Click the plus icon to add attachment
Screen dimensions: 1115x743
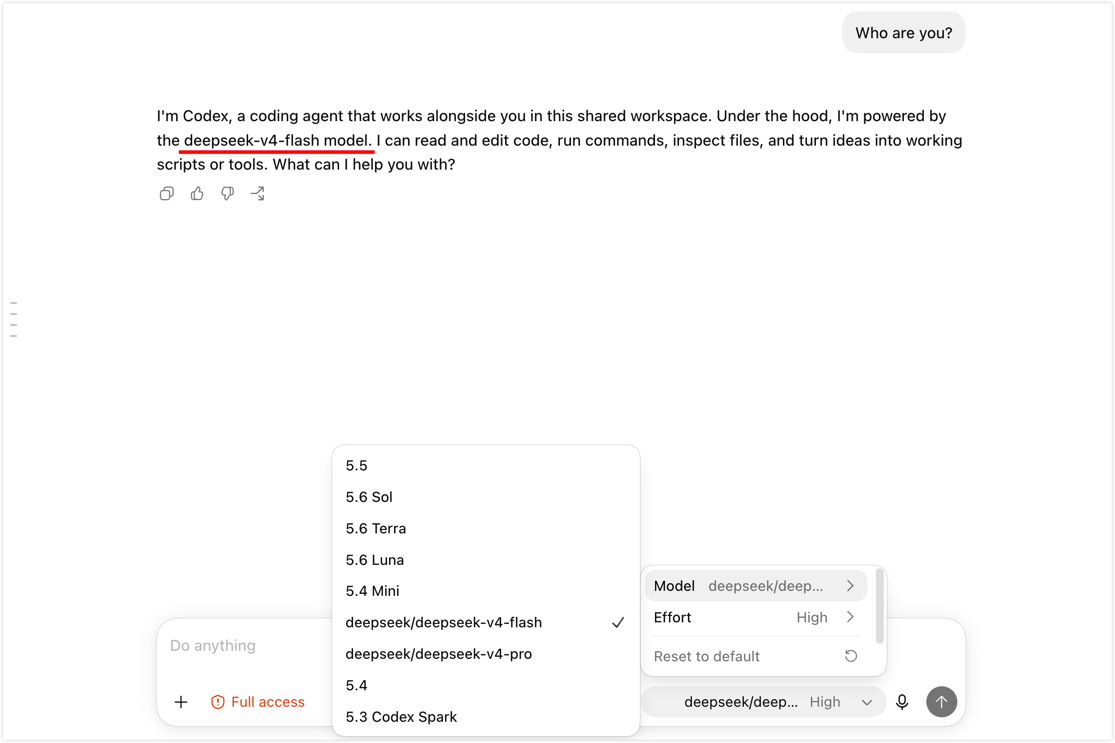coord(181,702)
